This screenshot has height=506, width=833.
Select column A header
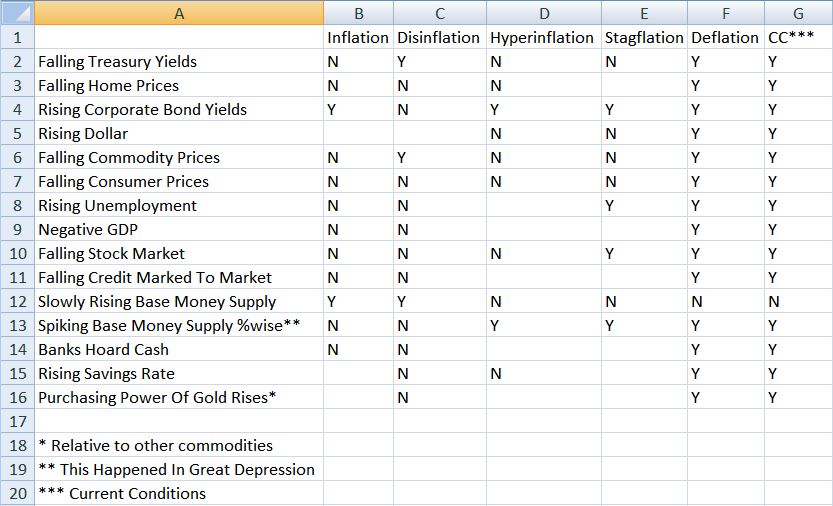(179, 13)
